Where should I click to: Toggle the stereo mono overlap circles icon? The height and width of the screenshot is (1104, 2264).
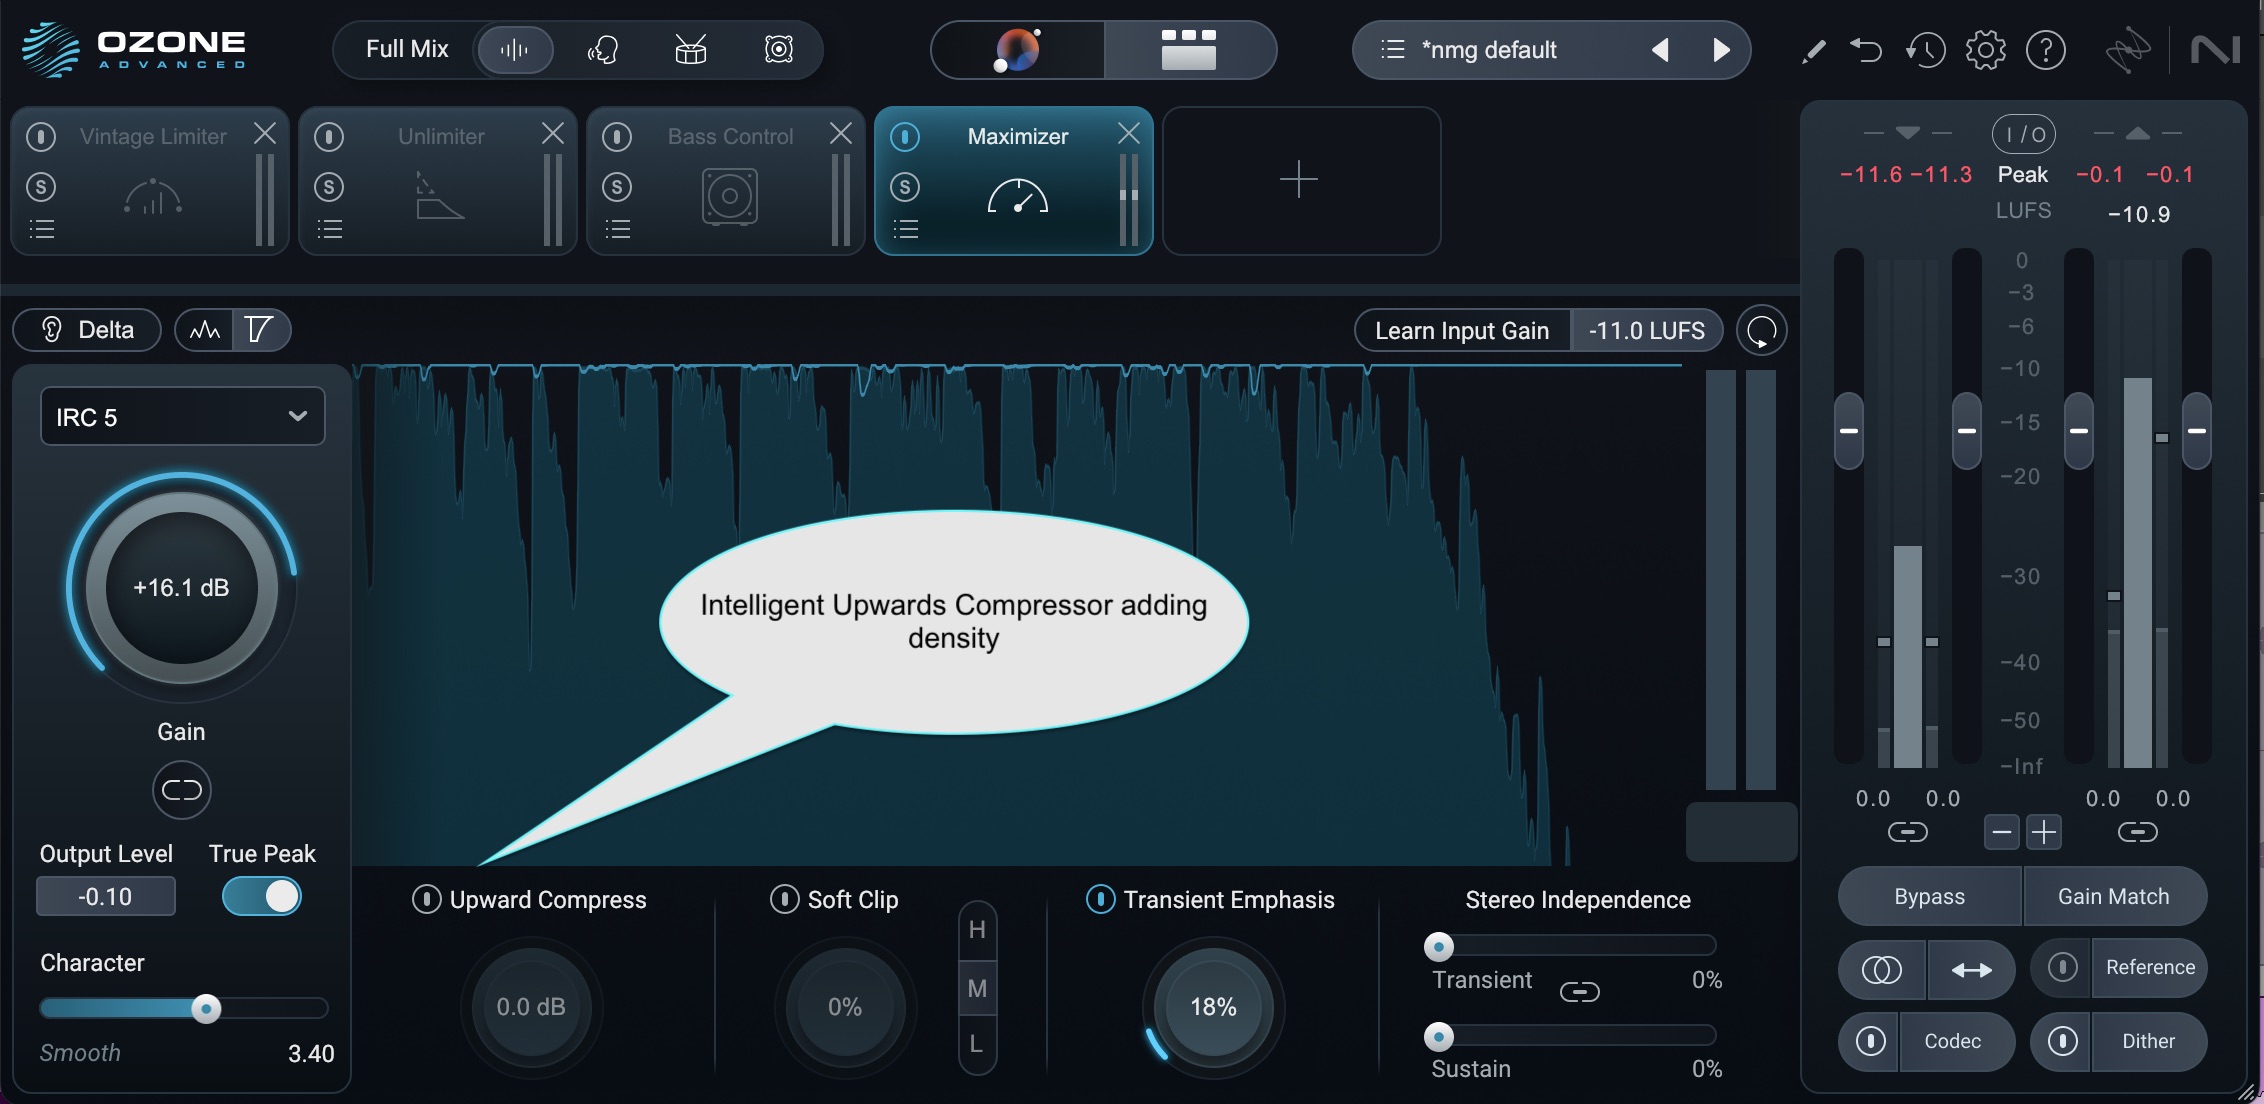click(x=1882, y=969)
